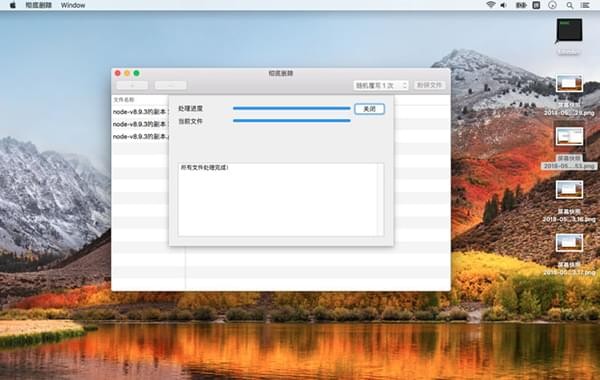
Task: Open Spotlight search magnifier icon
Action: [570, 5]
